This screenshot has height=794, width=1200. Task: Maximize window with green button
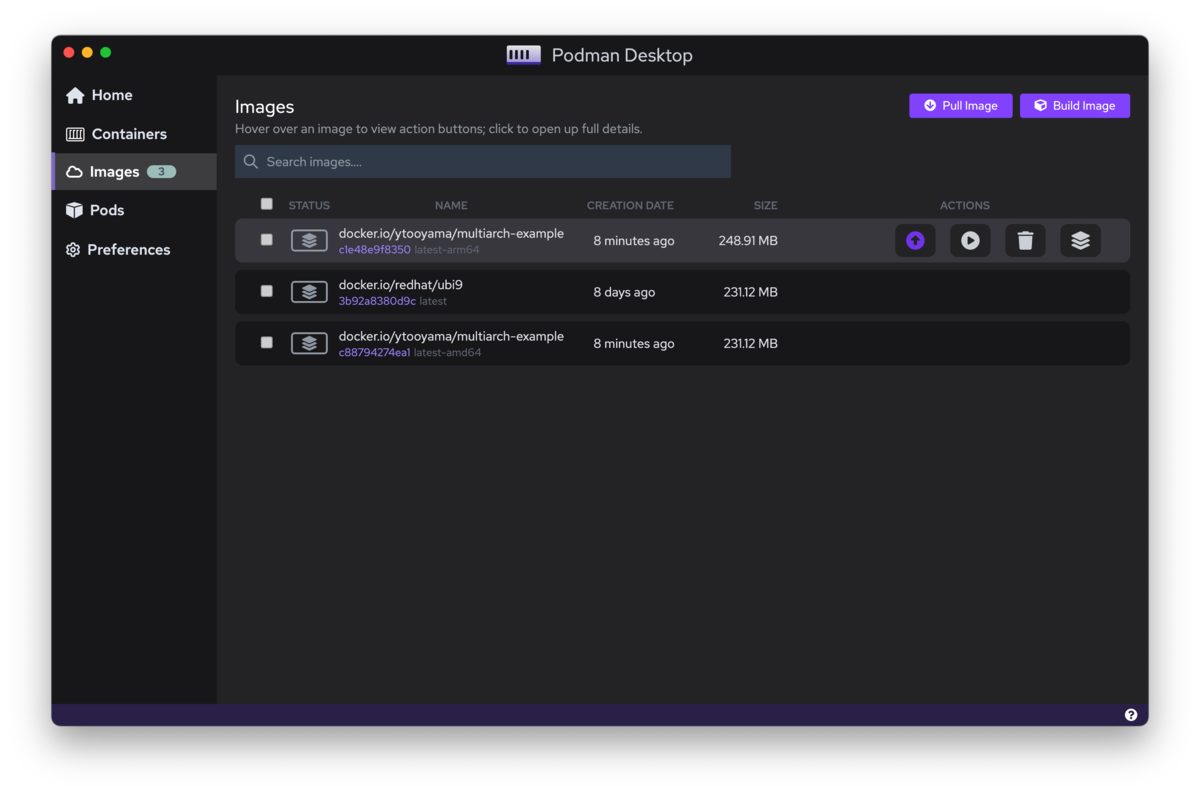click(x=105, y=52)
